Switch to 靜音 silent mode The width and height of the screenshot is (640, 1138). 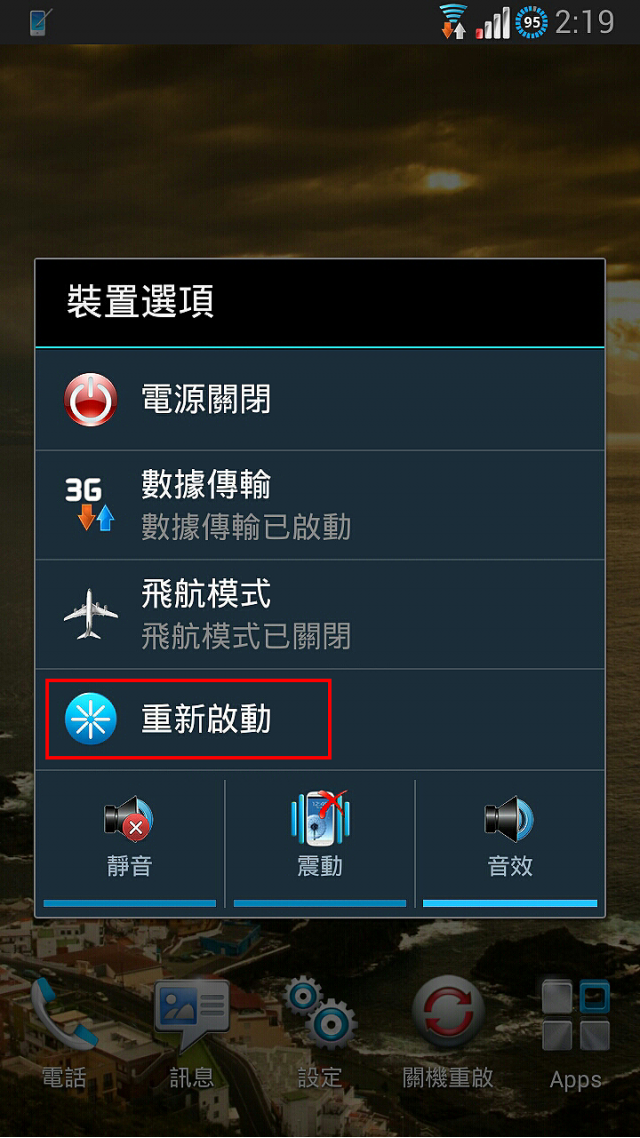[x=130, y=842]
